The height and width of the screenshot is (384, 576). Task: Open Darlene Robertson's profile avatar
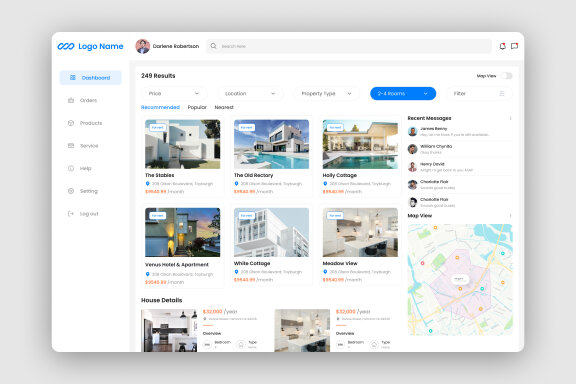[143, 46]
